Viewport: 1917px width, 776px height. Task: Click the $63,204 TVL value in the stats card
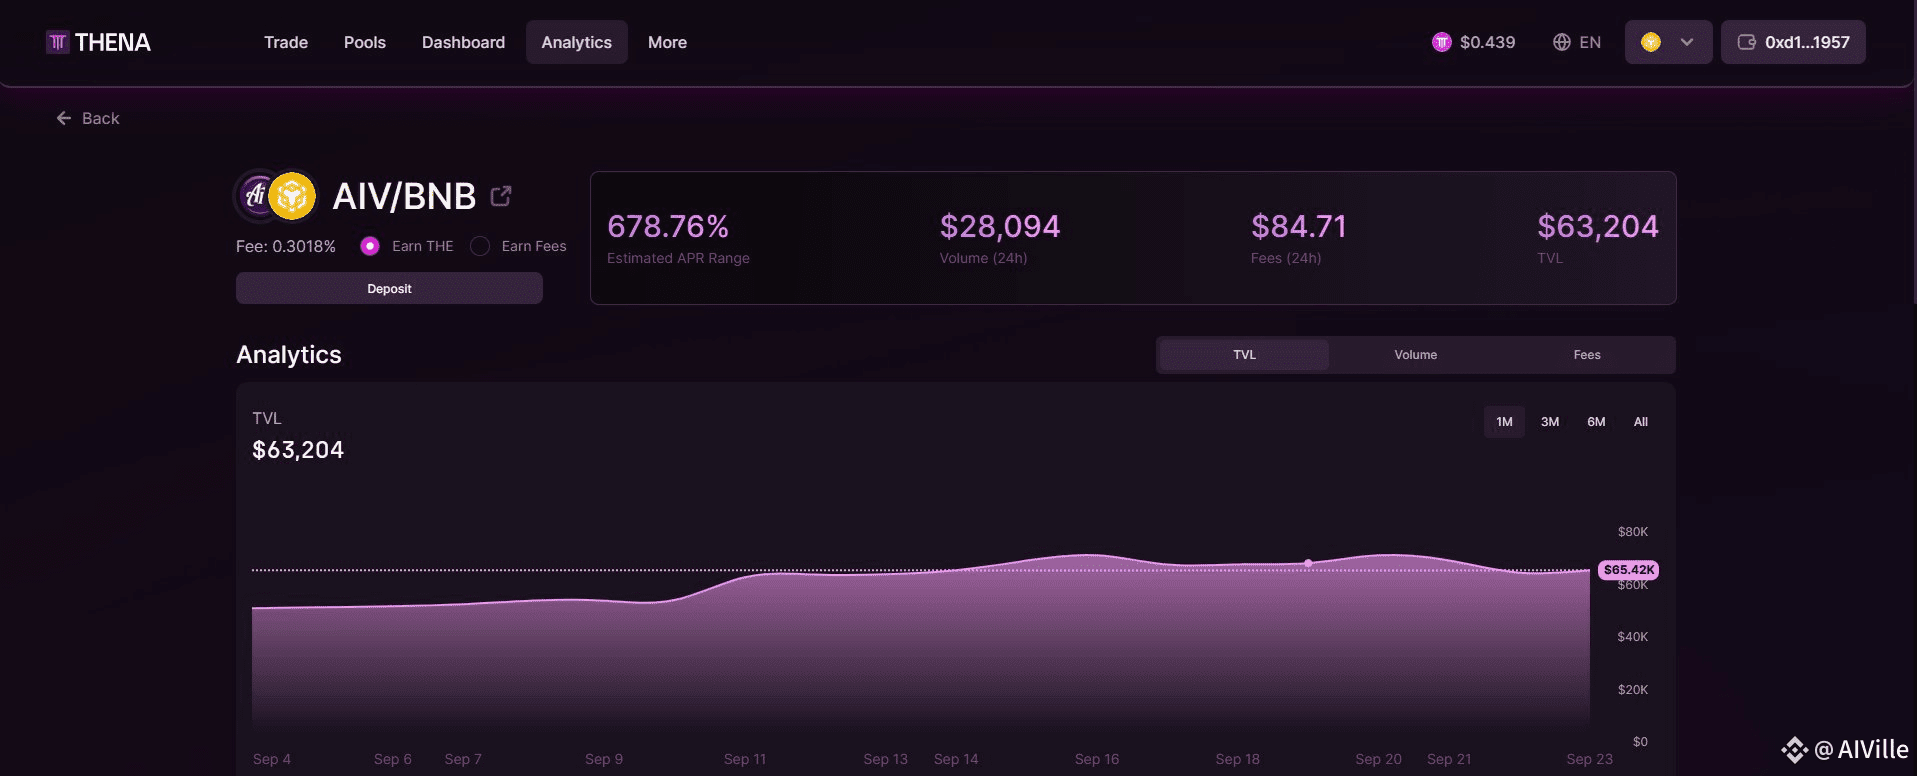tap(1598, 227)
